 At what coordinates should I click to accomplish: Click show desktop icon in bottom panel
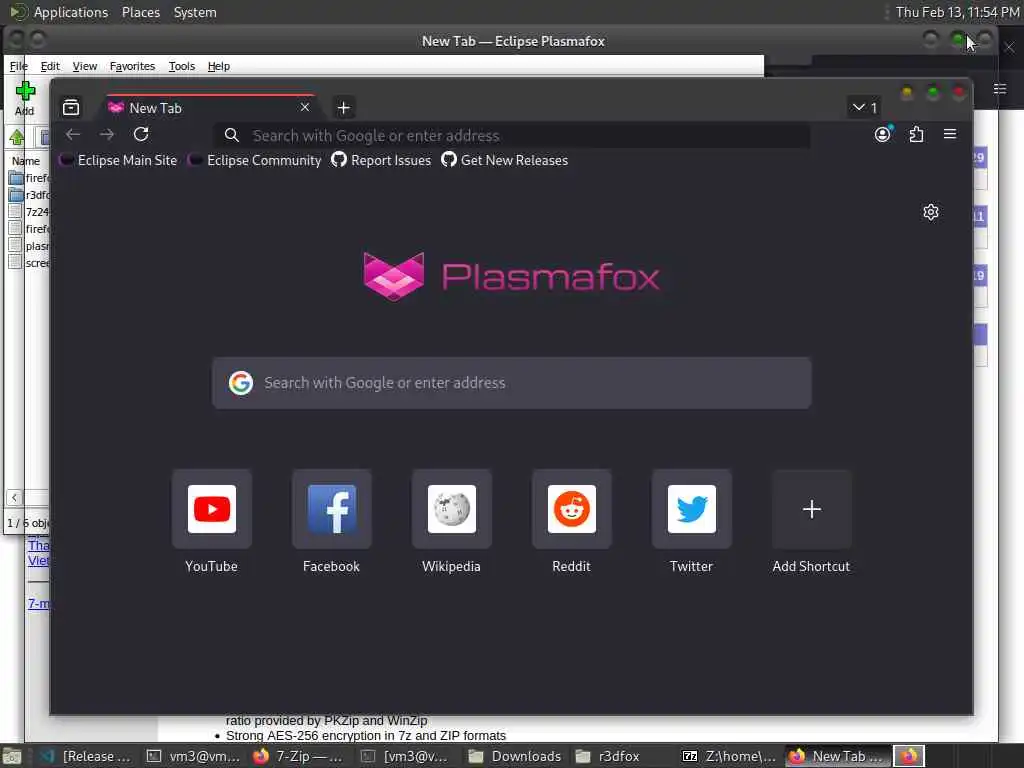click(12, 756)
